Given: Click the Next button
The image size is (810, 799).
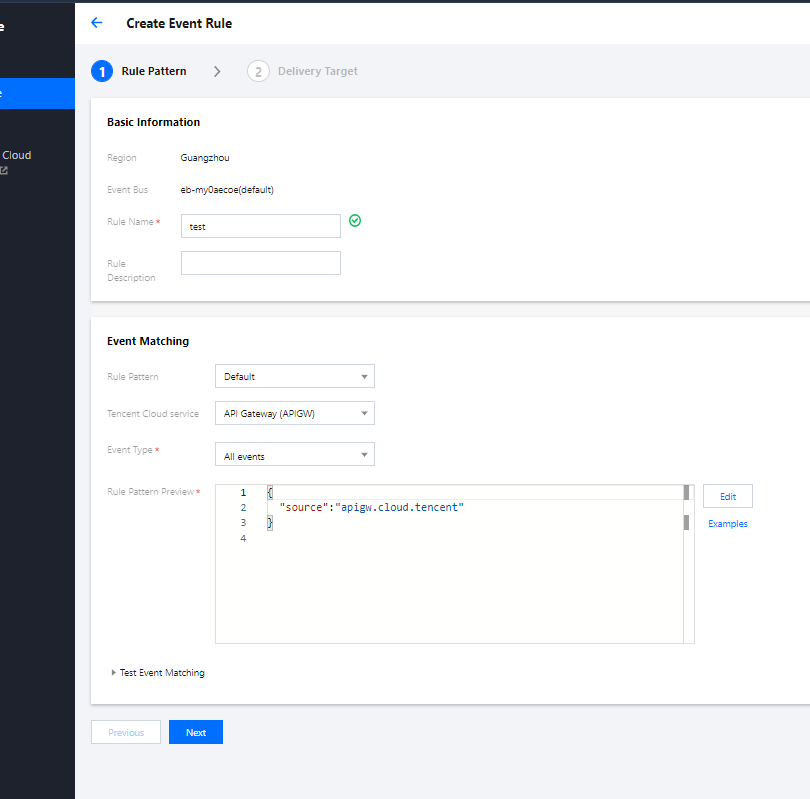Looking at the screenshot, I should click(195, 732).
